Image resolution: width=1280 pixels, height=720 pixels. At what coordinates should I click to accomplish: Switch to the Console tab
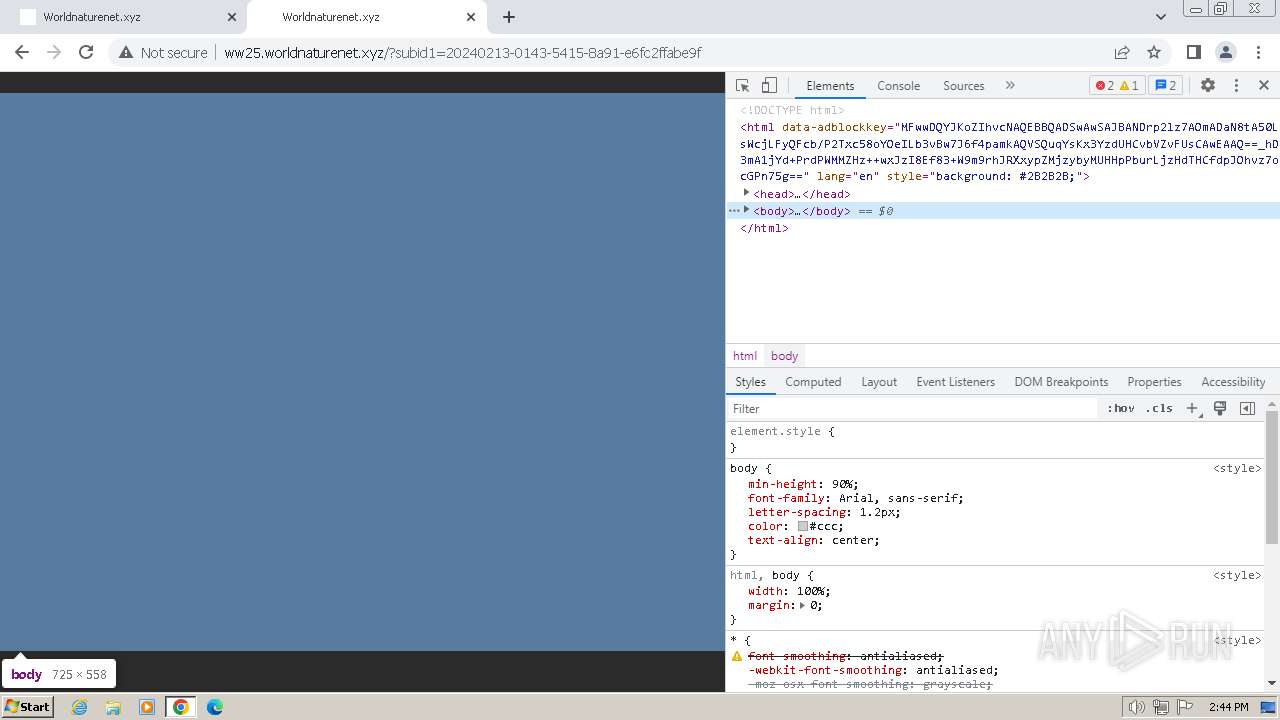898,85
